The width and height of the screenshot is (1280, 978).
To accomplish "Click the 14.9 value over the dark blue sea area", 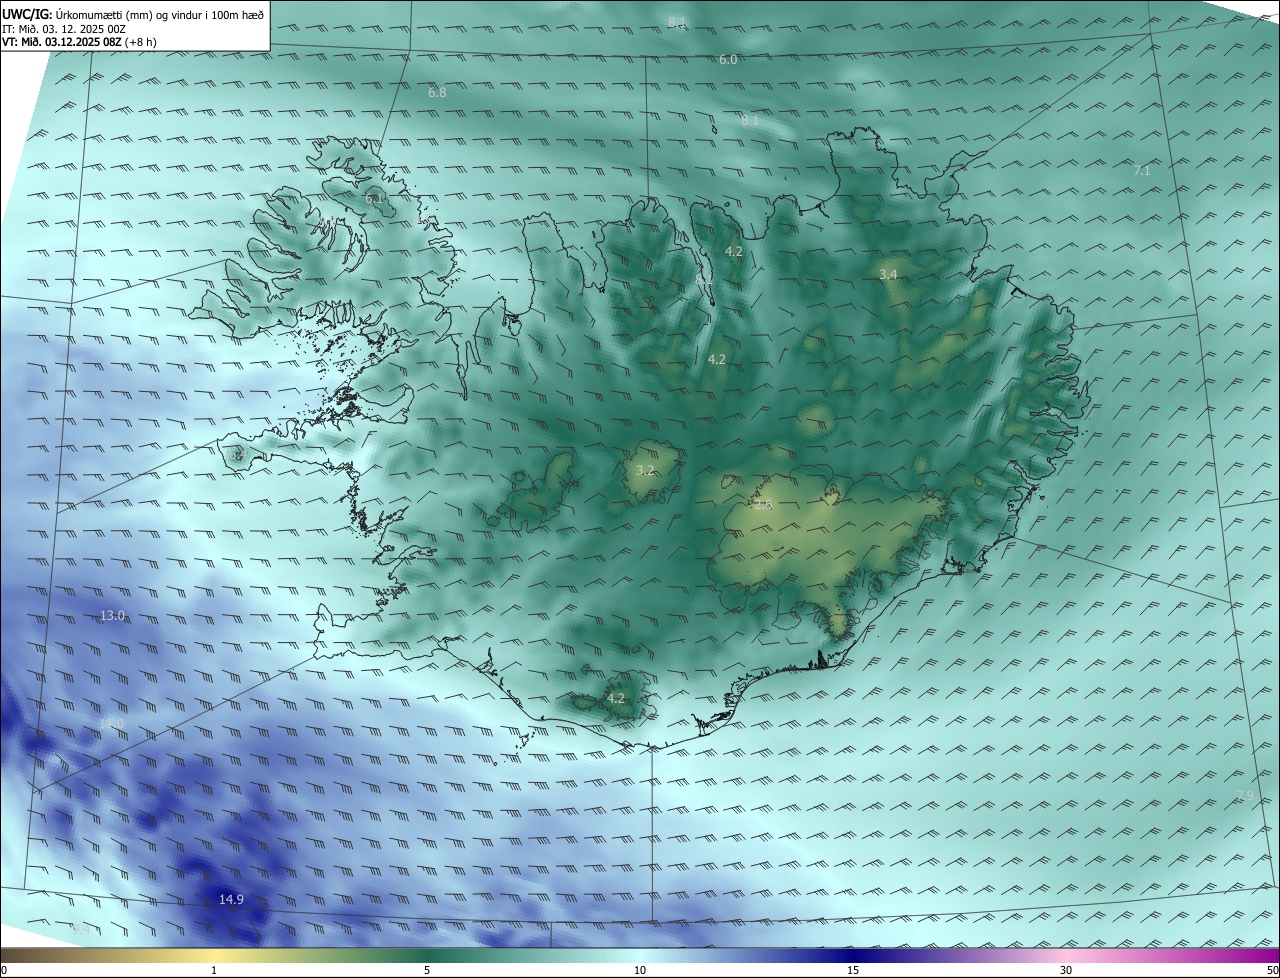I will pyautogui.click(x=231, y=900).
